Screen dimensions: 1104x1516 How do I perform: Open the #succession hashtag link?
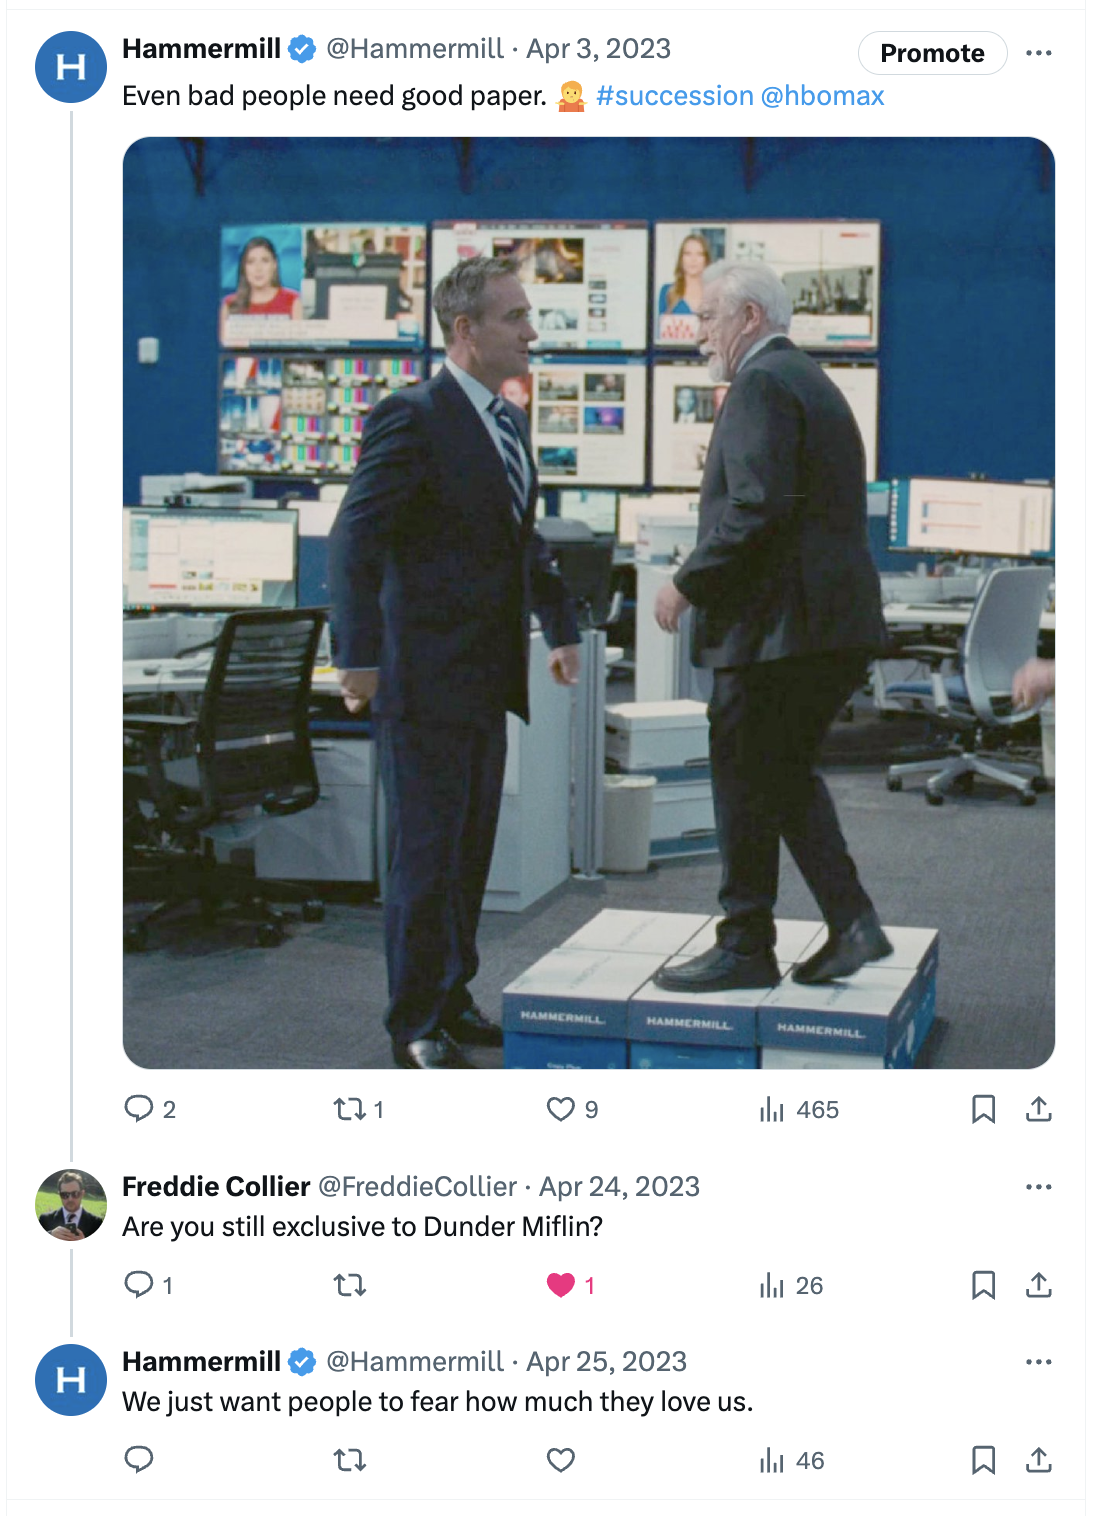pyautogui.click(x=675, y=96)
